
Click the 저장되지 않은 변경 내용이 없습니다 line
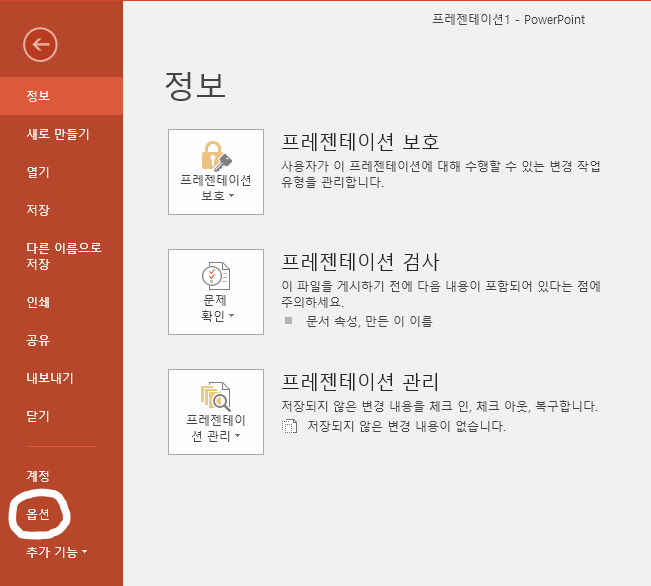pos(406,426)
